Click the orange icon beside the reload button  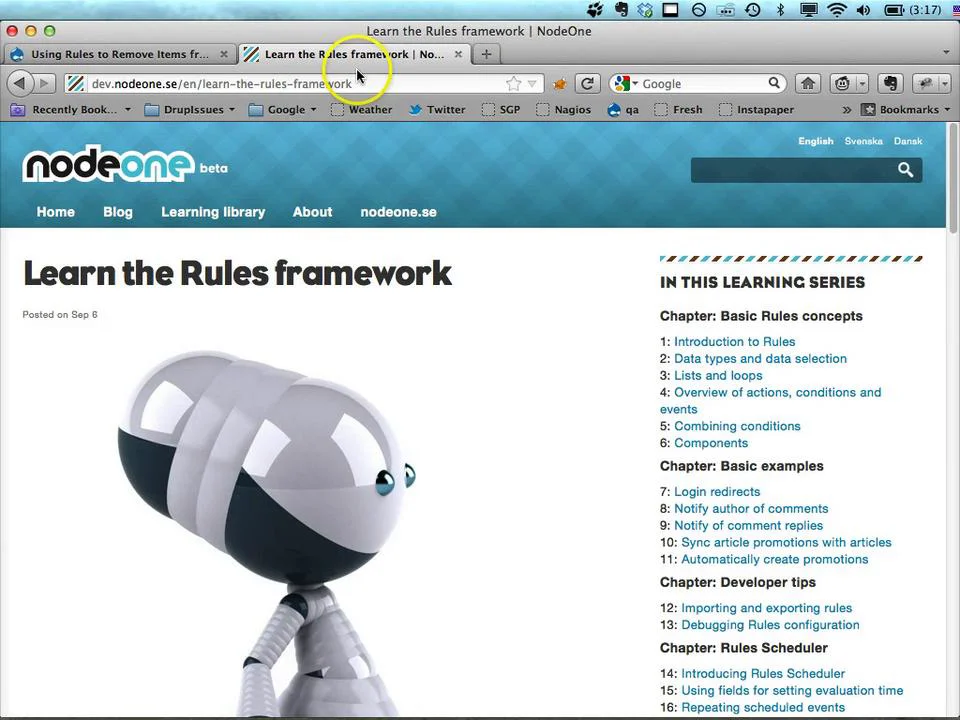click(559, 84)
